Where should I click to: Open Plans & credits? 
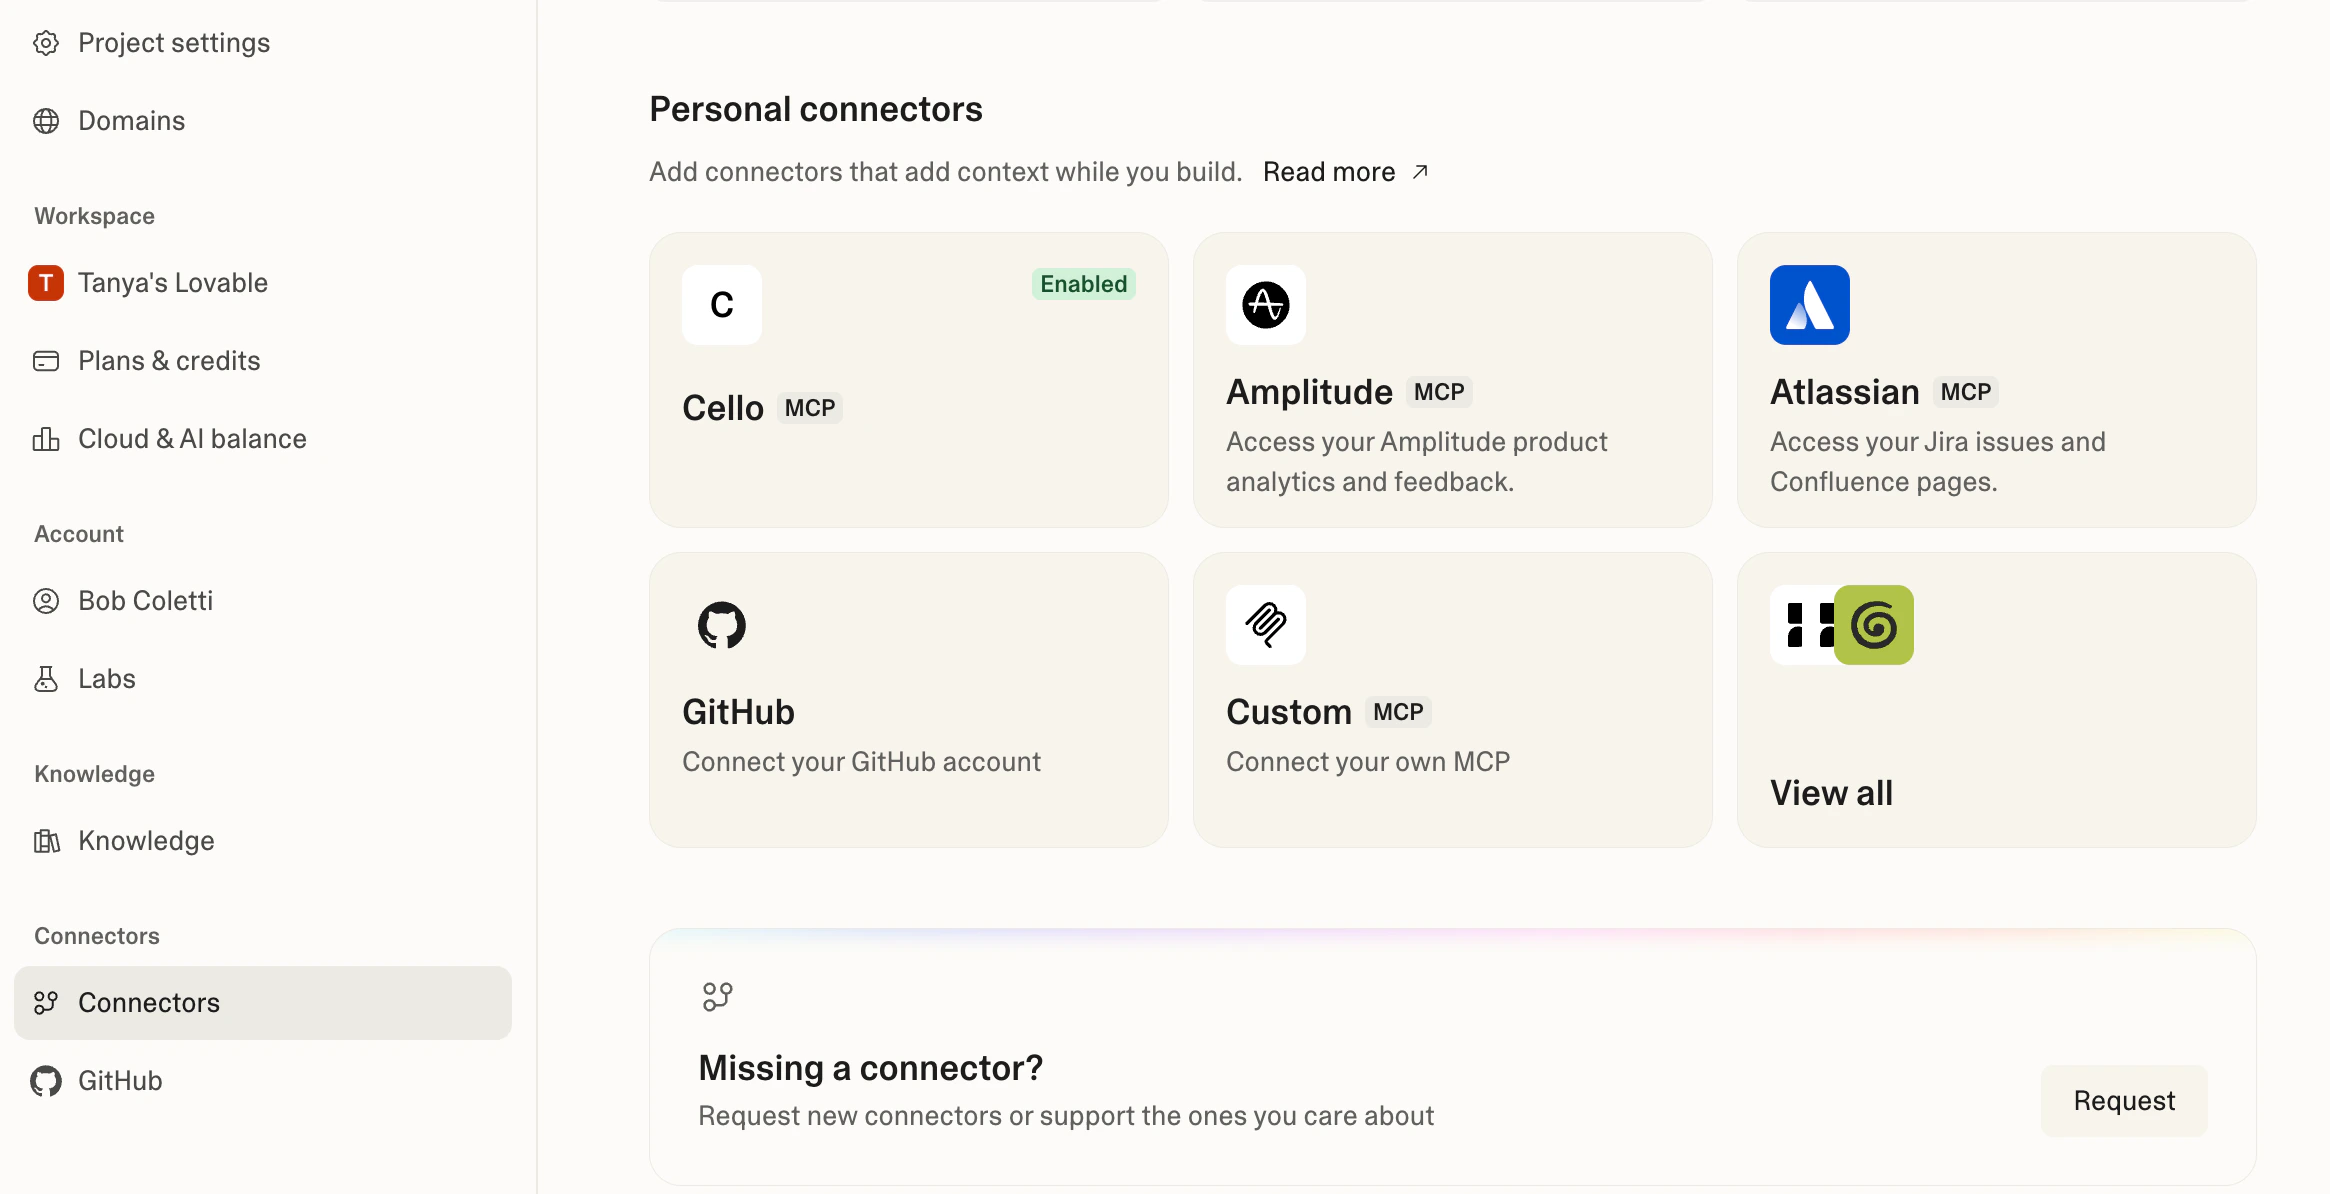coord(169,361)
